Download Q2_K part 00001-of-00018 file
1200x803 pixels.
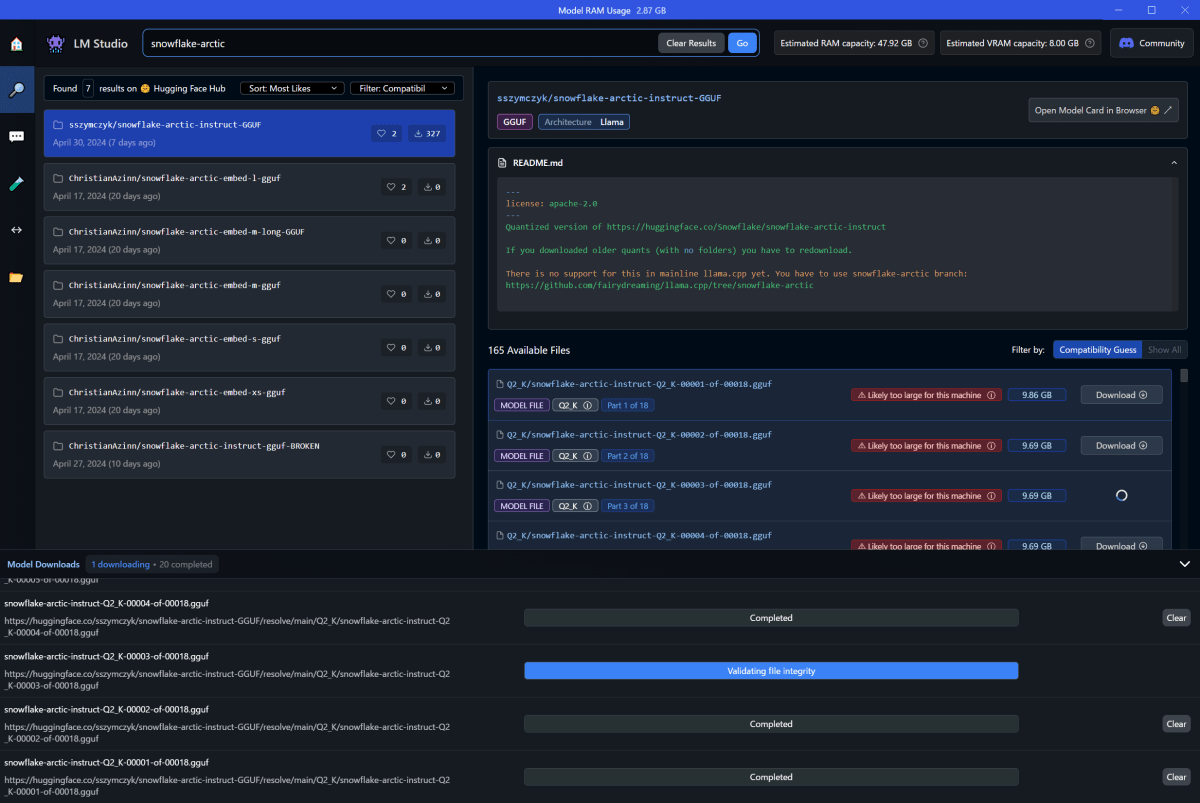(1121, 395)
